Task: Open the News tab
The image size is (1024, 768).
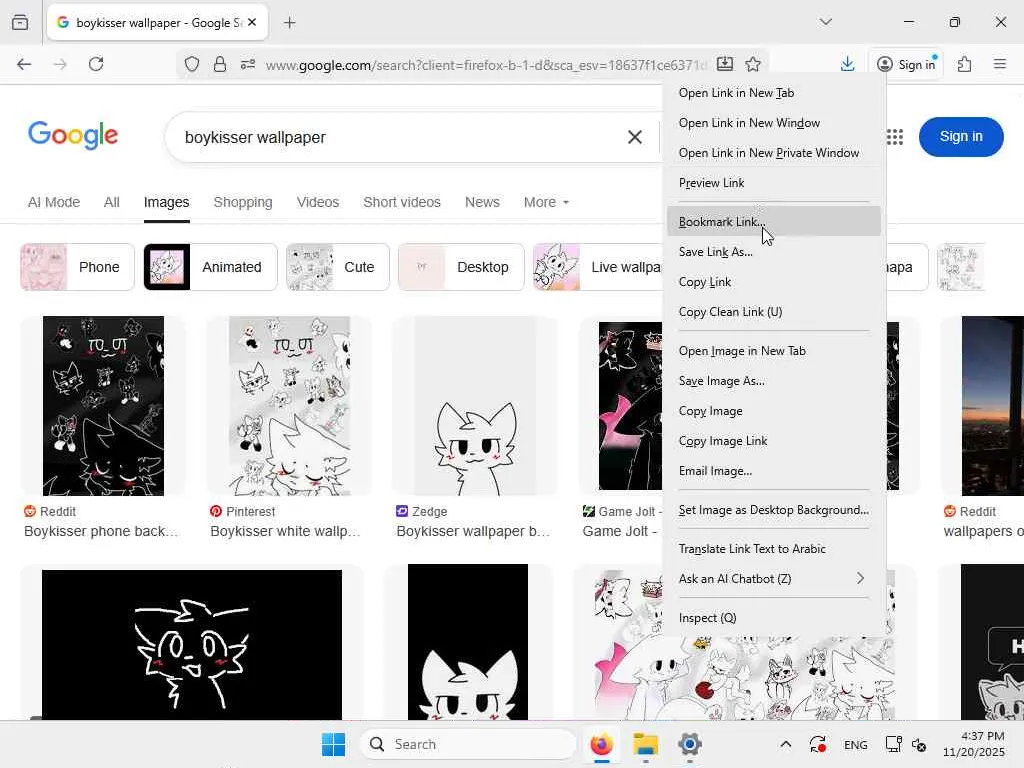Action: point(482,202)
